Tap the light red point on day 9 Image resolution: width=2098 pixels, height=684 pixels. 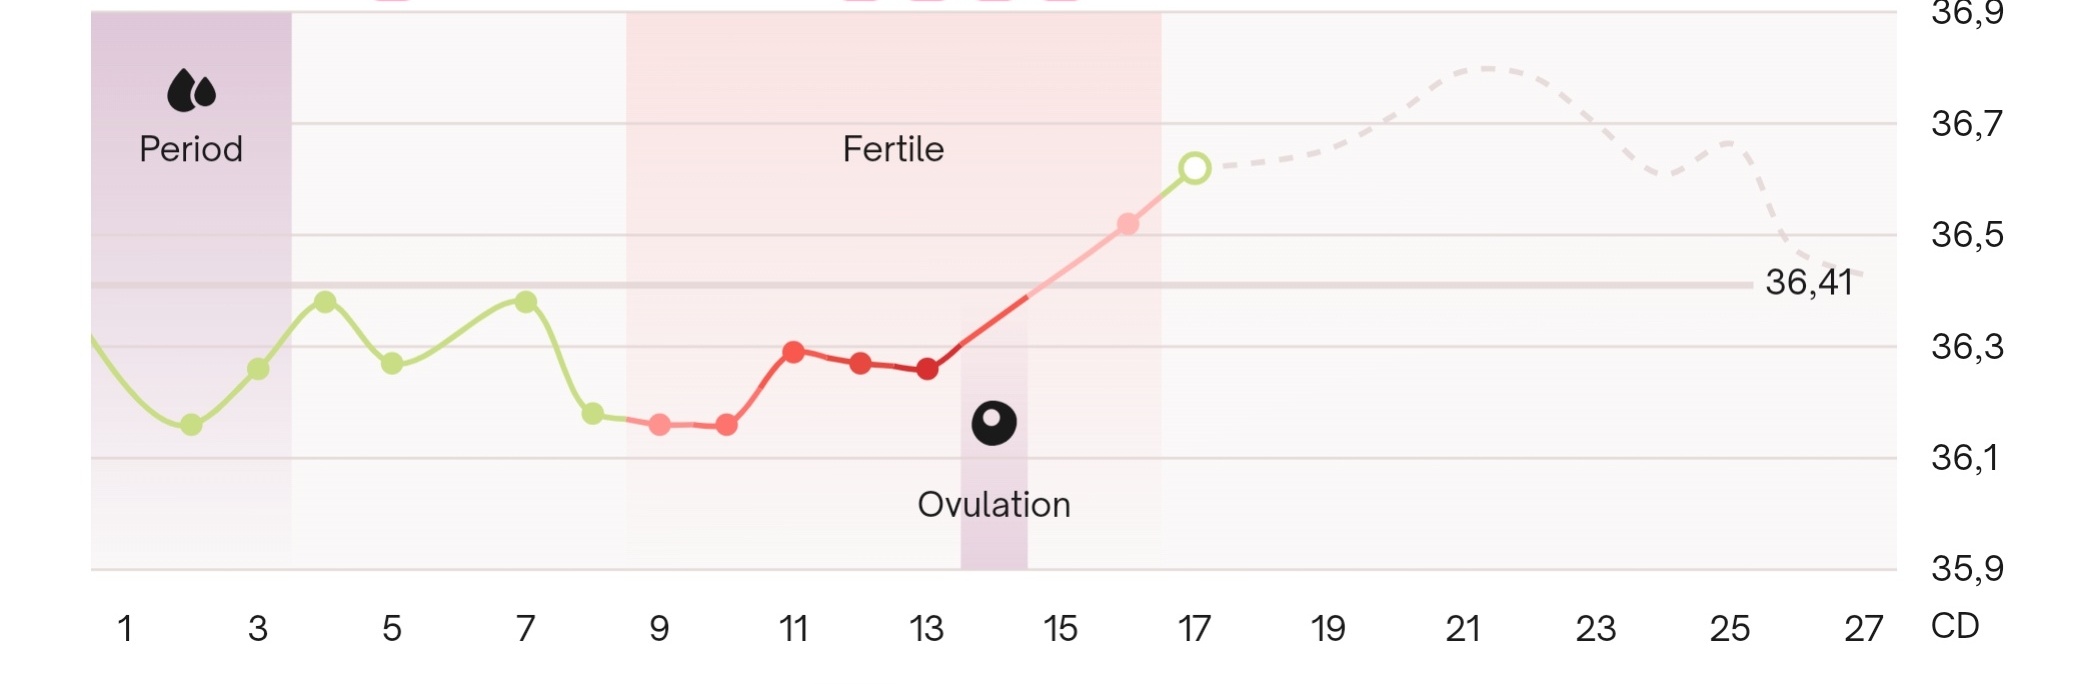[x=659, y=425]
